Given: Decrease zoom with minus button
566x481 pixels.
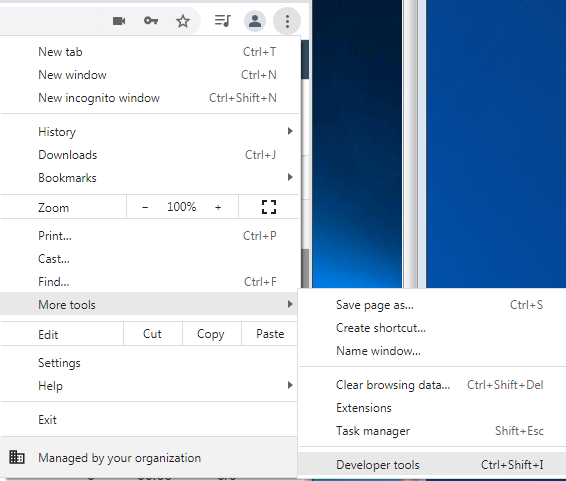Looking at the screenshot, I should (145, 207).
